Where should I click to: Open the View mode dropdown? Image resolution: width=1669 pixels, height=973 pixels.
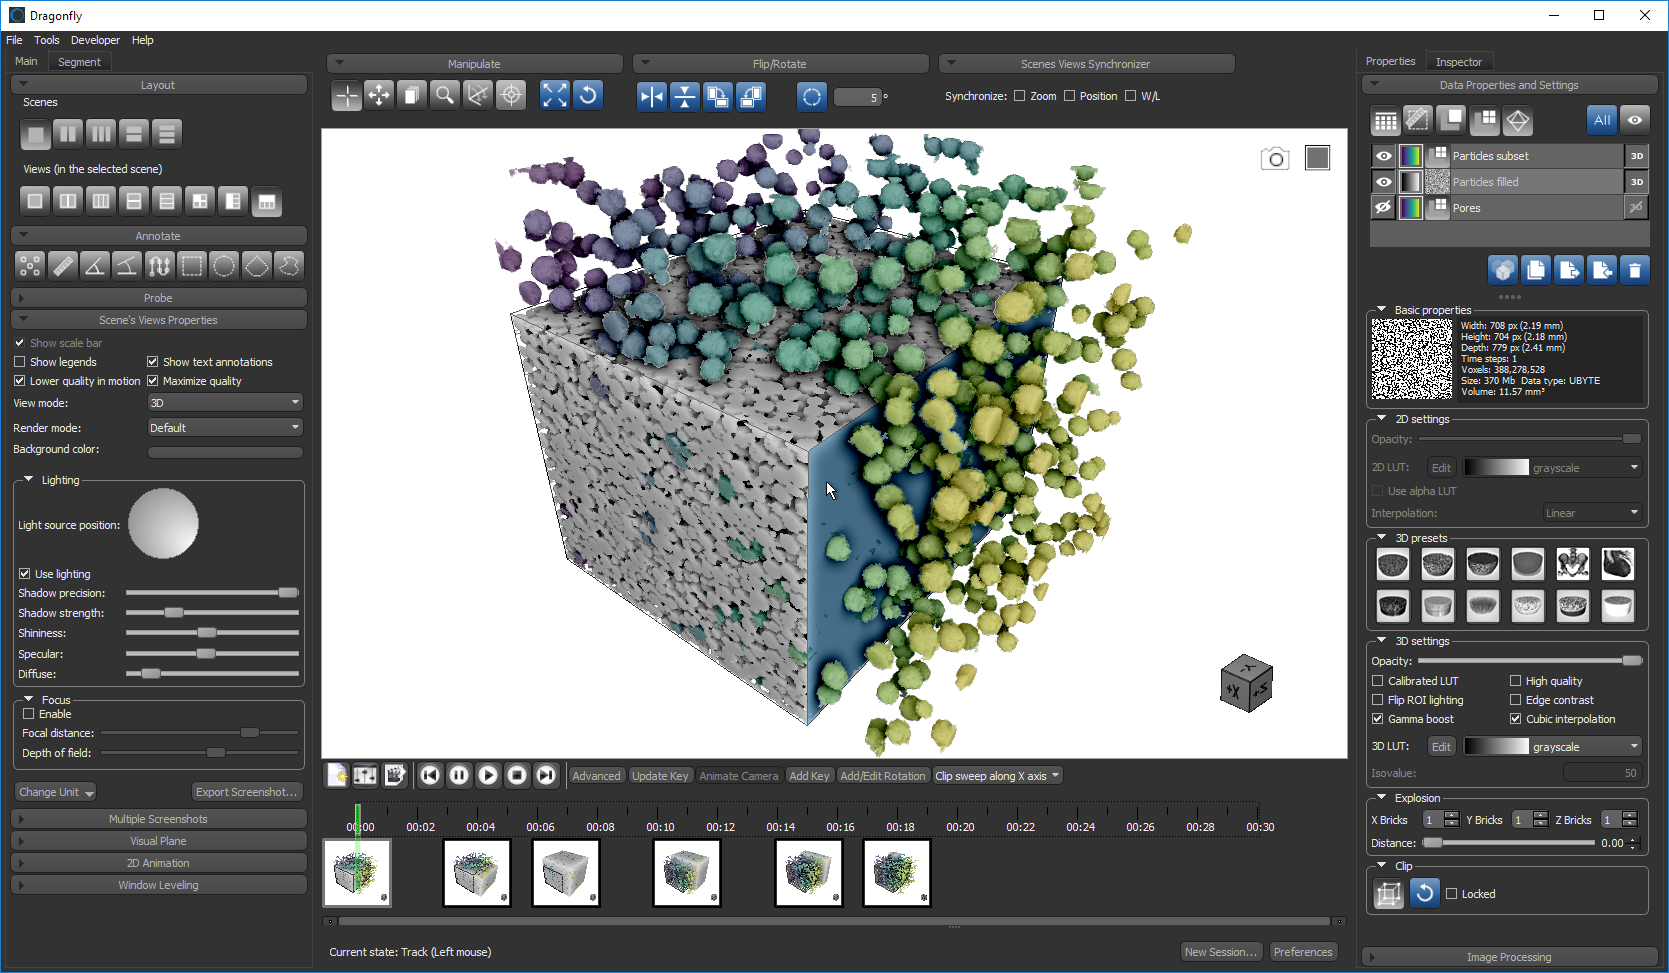[225, 403]
